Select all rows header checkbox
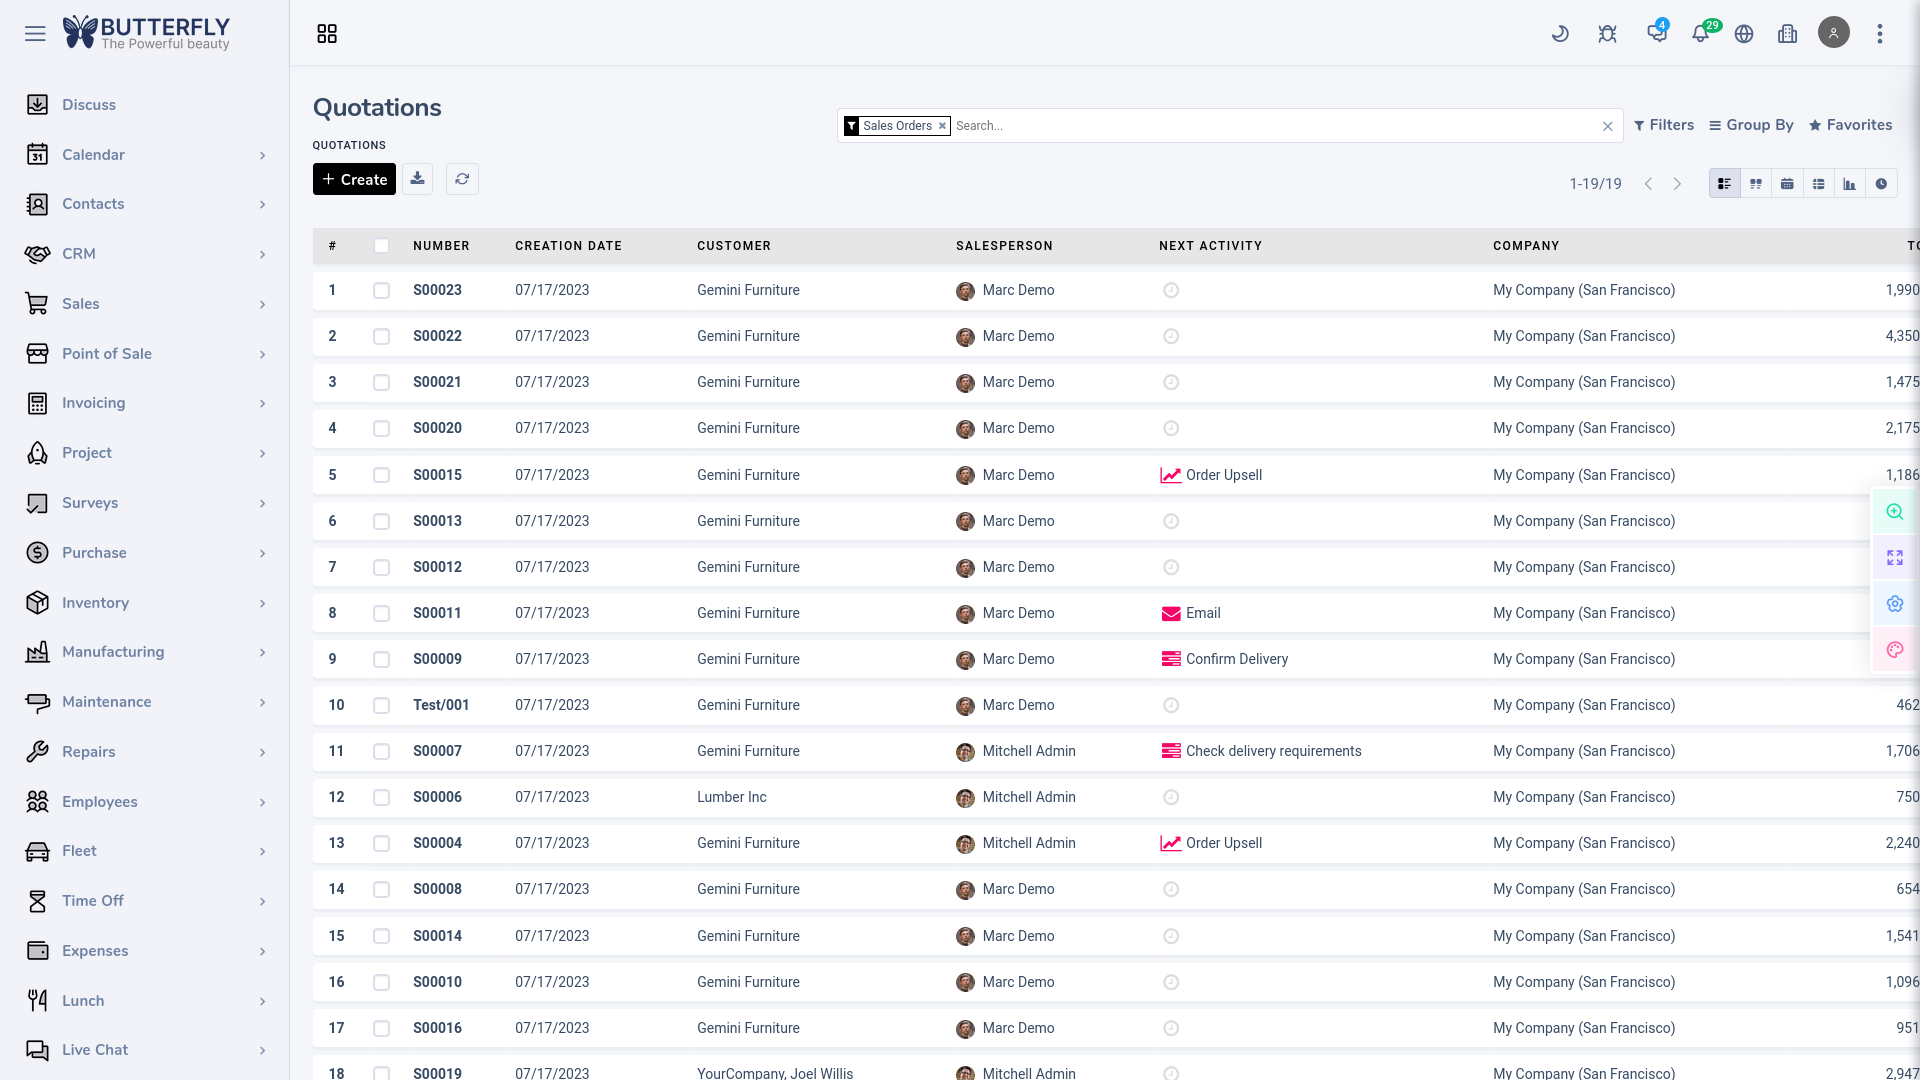 381,246
